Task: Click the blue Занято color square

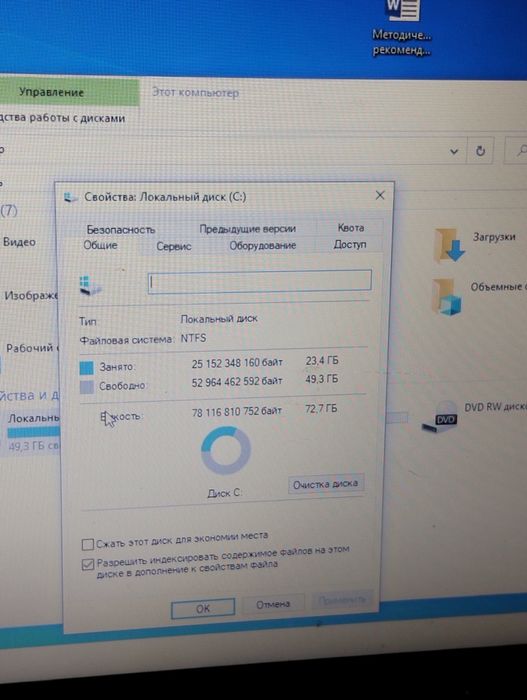Action: 87,367
